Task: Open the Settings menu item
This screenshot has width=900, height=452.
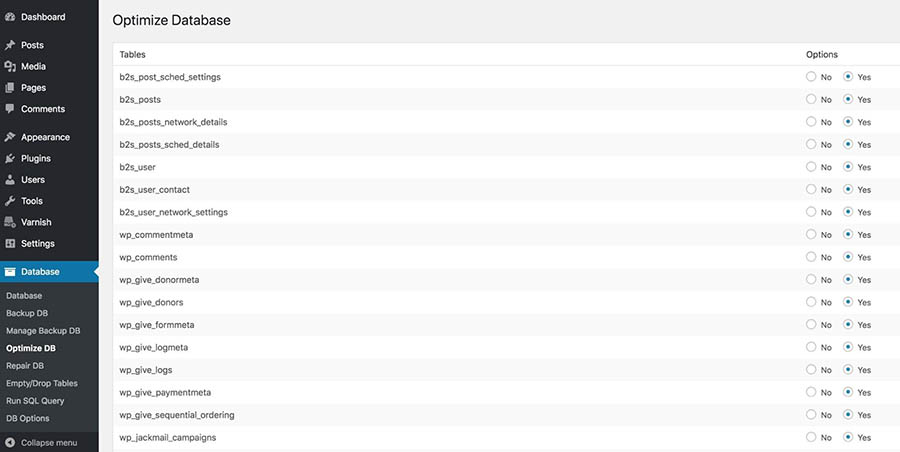Action: tap(38, 244)
